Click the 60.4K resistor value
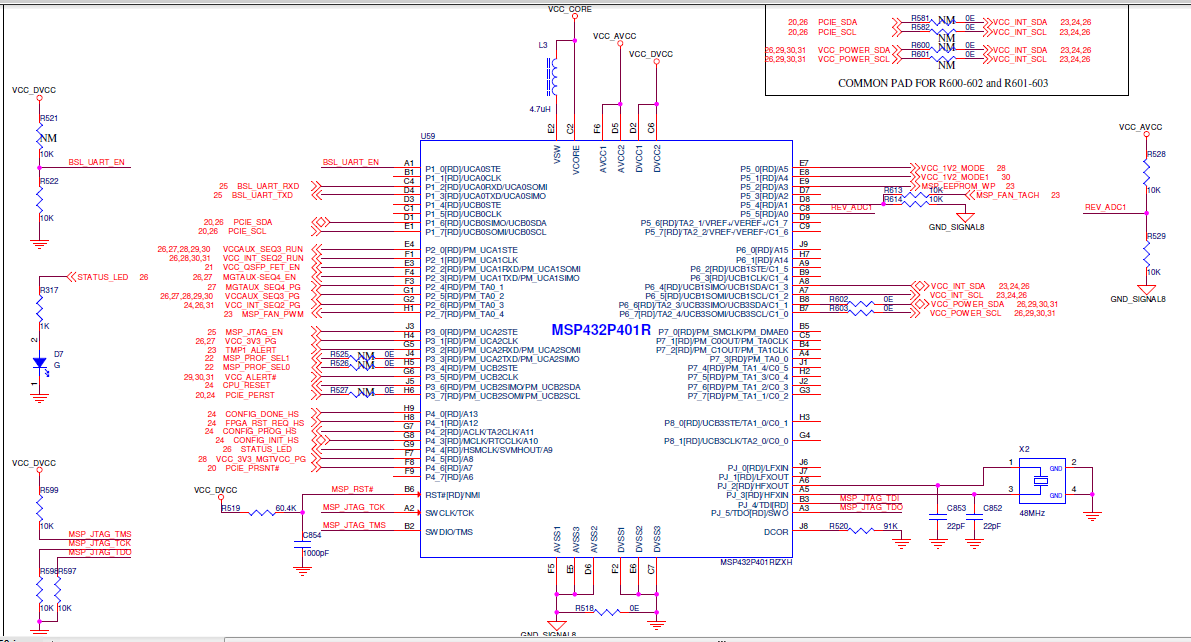This screenshot has height=642, width=1191. click(x=286, y=508)
